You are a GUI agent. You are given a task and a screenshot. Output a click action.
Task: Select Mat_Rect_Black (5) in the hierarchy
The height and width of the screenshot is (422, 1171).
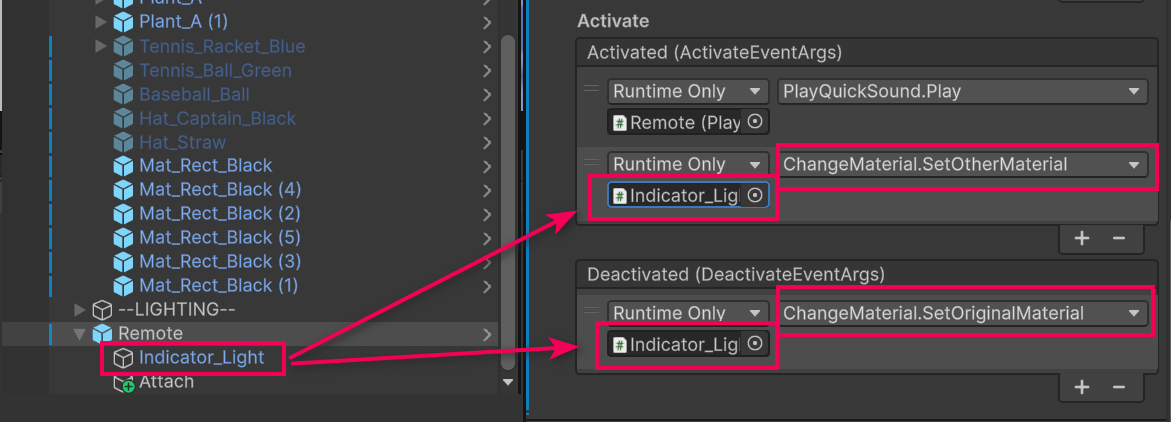click(220, 237)
